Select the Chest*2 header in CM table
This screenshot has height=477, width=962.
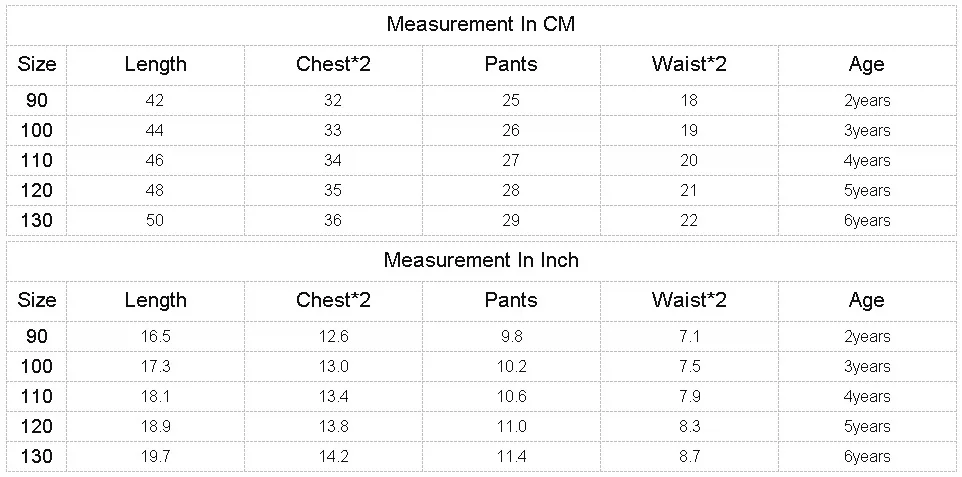[333, 64]
